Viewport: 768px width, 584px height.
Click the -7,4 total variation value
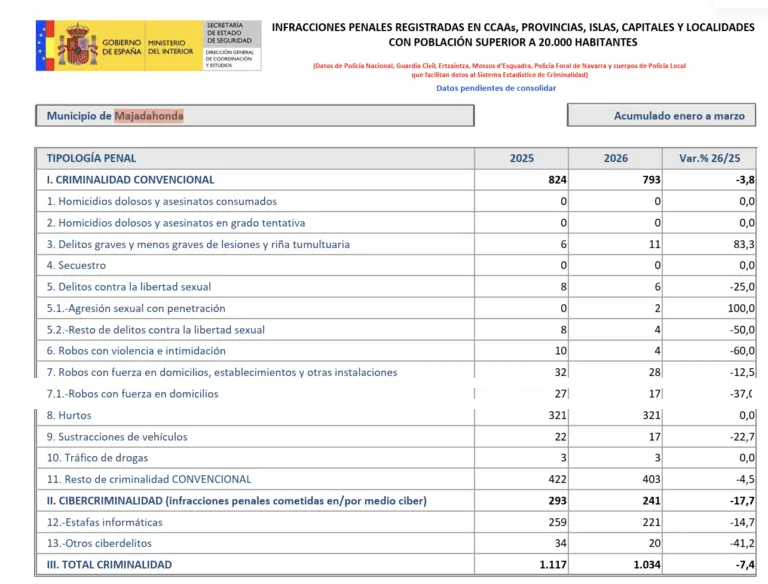(x=744, y=565)
